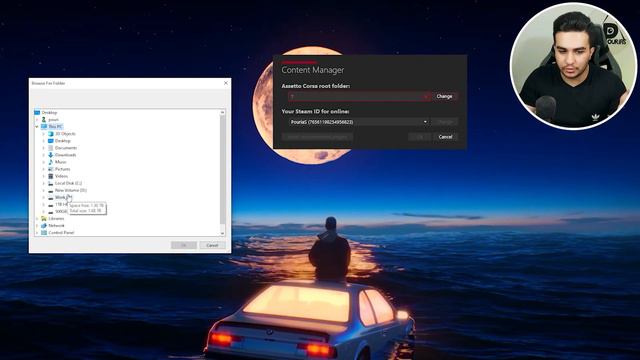
Task: Cancel the Browse For Folder dialog
Action: [212, 245]
